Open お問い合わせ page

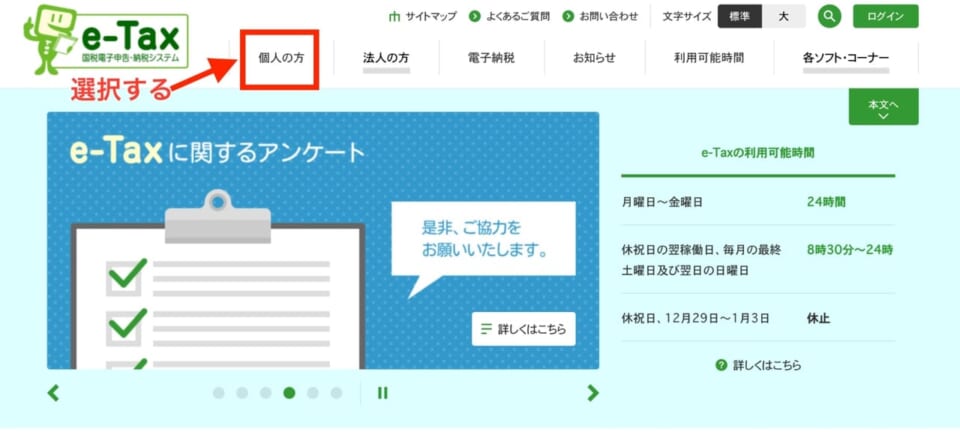pos(600,17)
